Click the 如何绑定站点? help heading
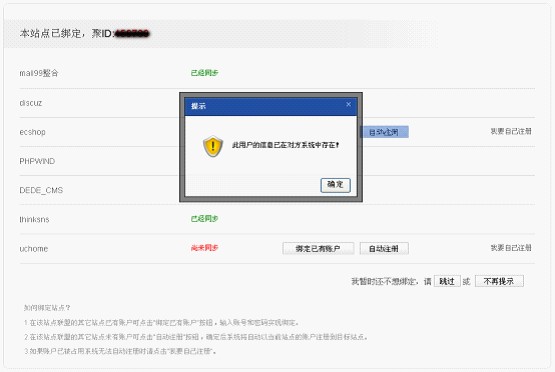The image size is (555, 372). (47, 308)
